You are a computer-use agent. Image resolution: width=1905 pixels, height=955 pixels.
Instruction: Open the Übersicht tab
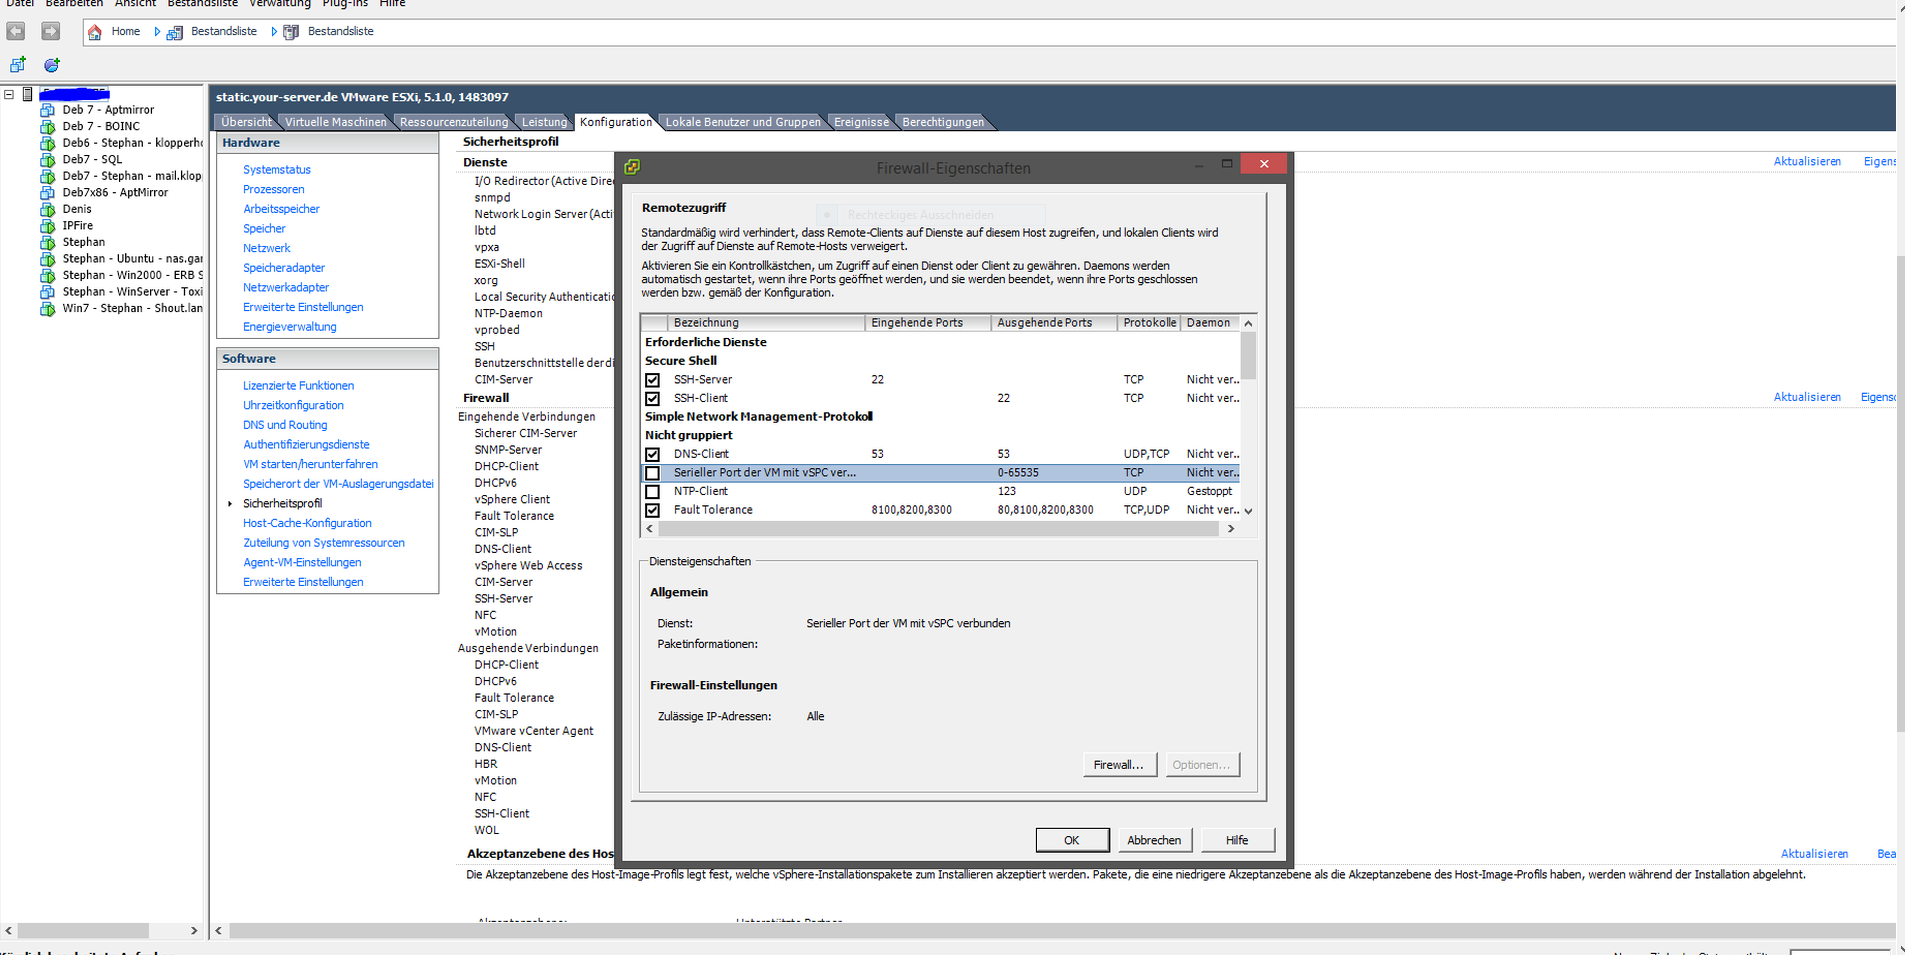coord(246,122)
